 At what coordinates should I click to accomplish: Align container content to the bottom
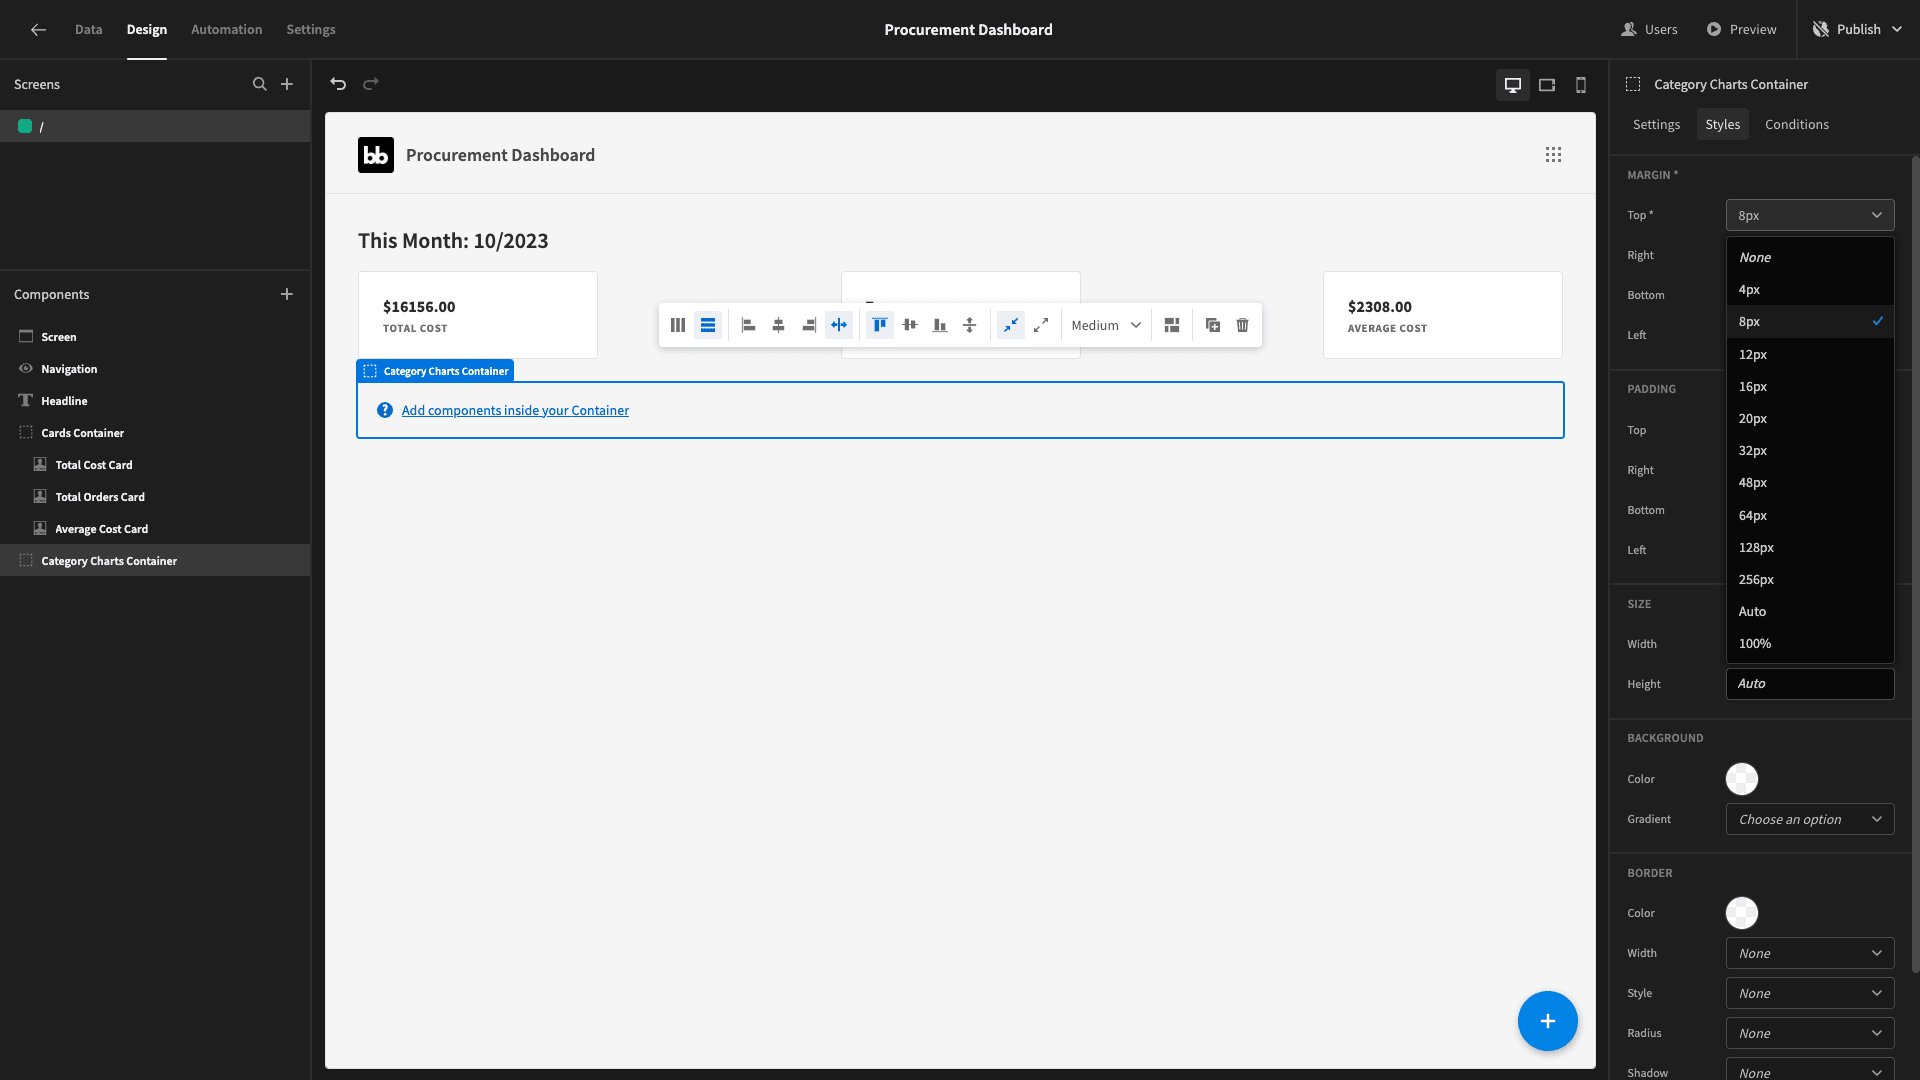pyautogui.click(x=940, y=325)
